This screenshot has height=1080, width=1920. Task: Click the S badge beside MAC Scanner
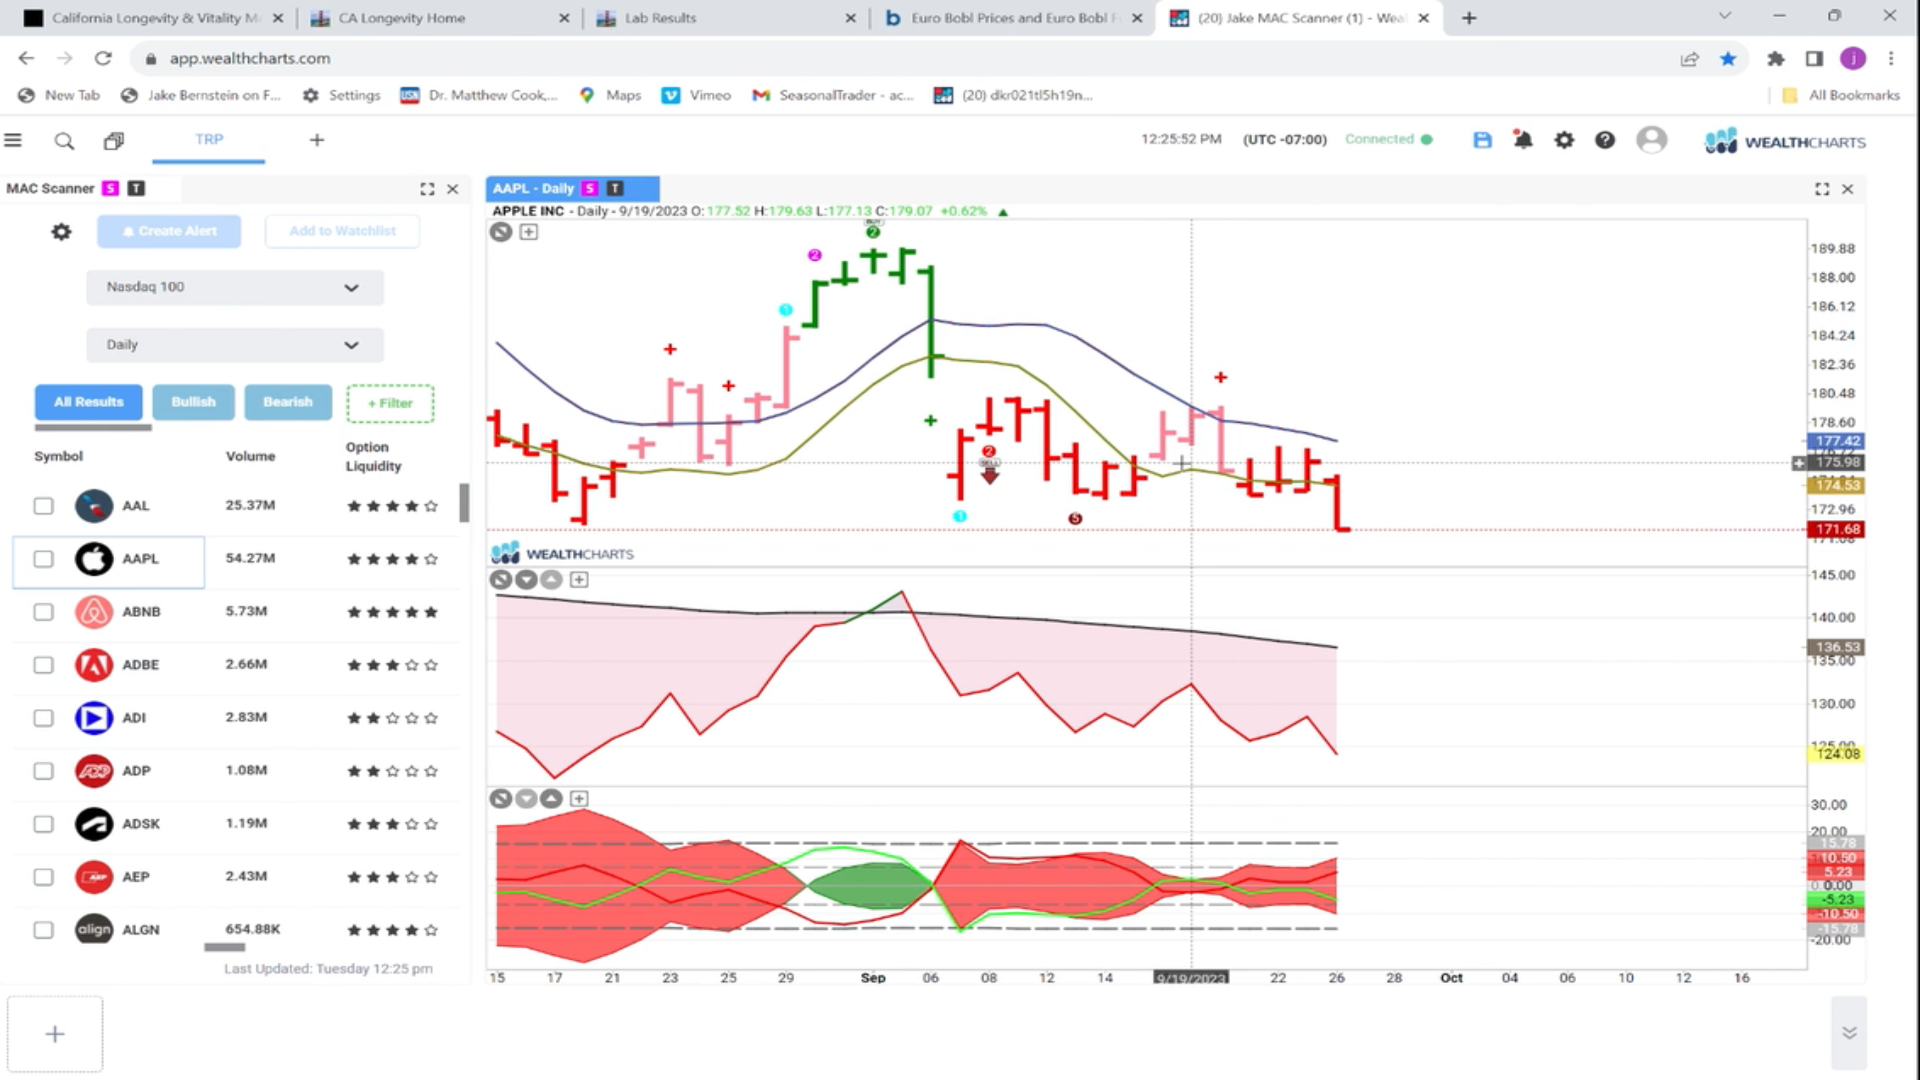110,188
